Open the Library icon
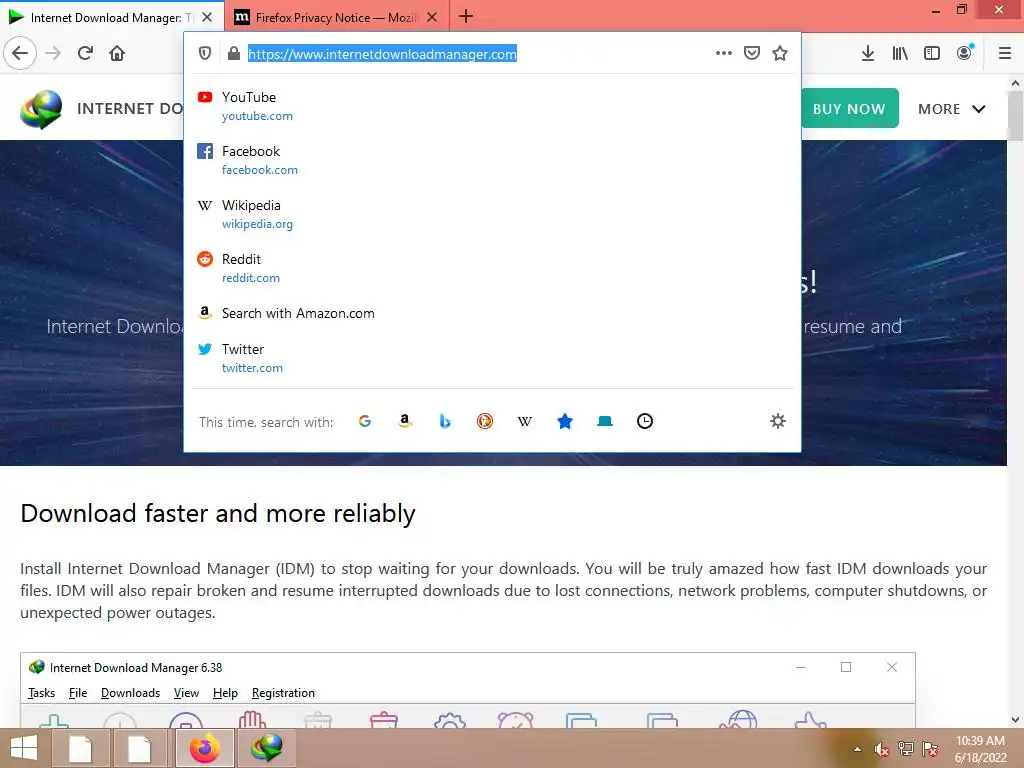1024x768 pixels. tap(900, 53)
